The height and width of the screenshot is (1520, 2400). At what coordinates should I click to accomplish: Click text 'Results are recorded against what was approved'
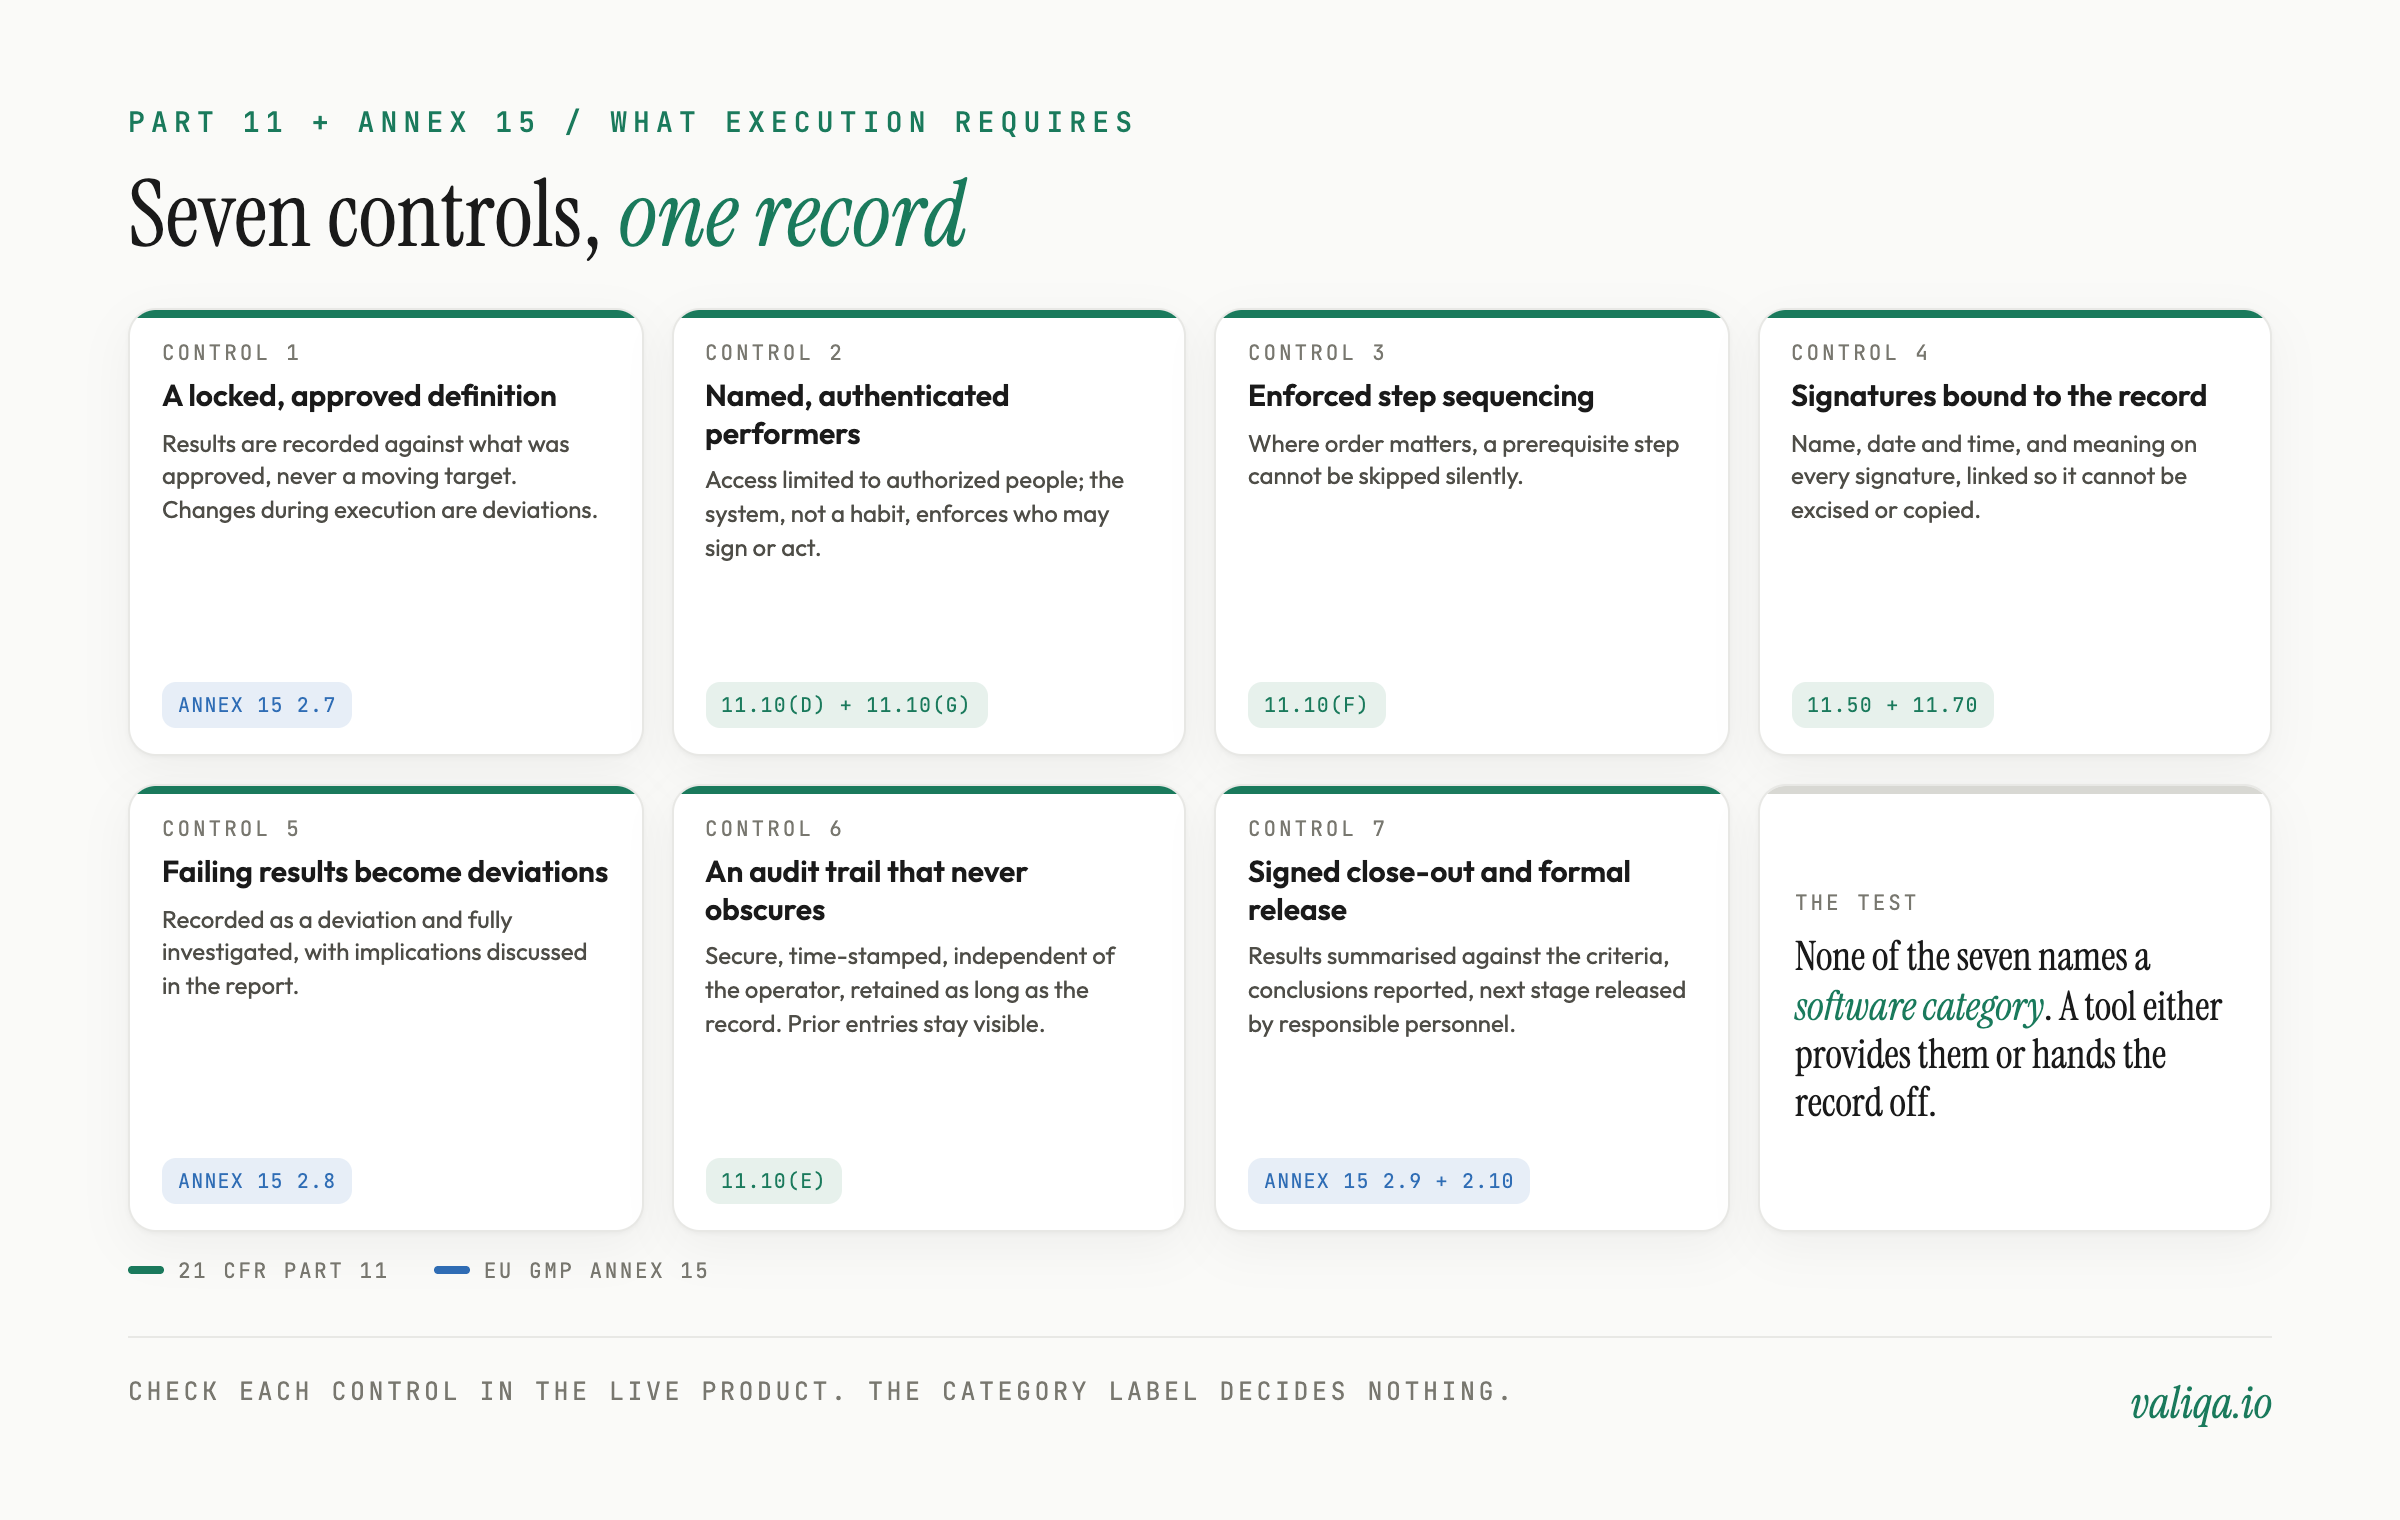coord(366,460)
